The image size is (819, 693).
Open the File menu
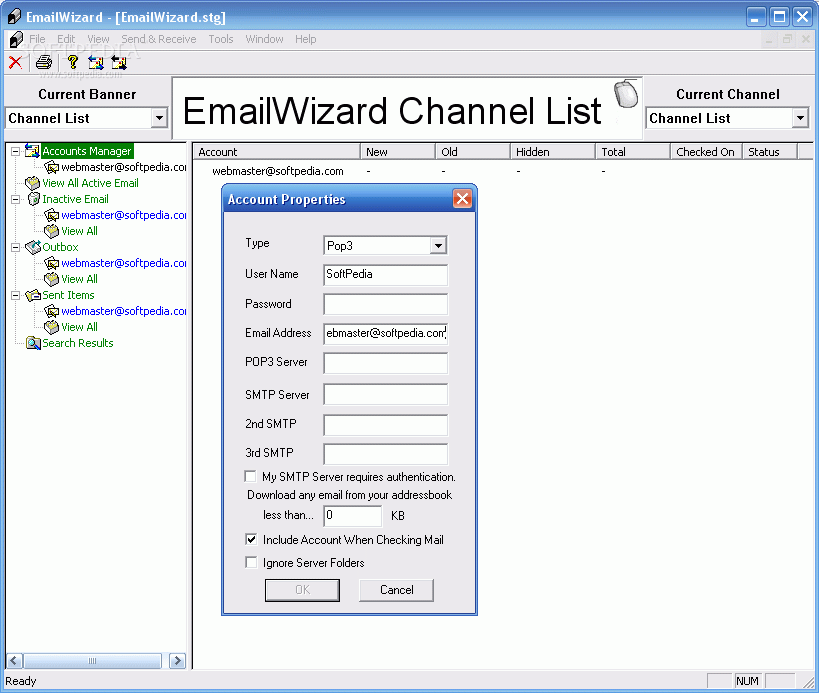click(x=37, y=39)
